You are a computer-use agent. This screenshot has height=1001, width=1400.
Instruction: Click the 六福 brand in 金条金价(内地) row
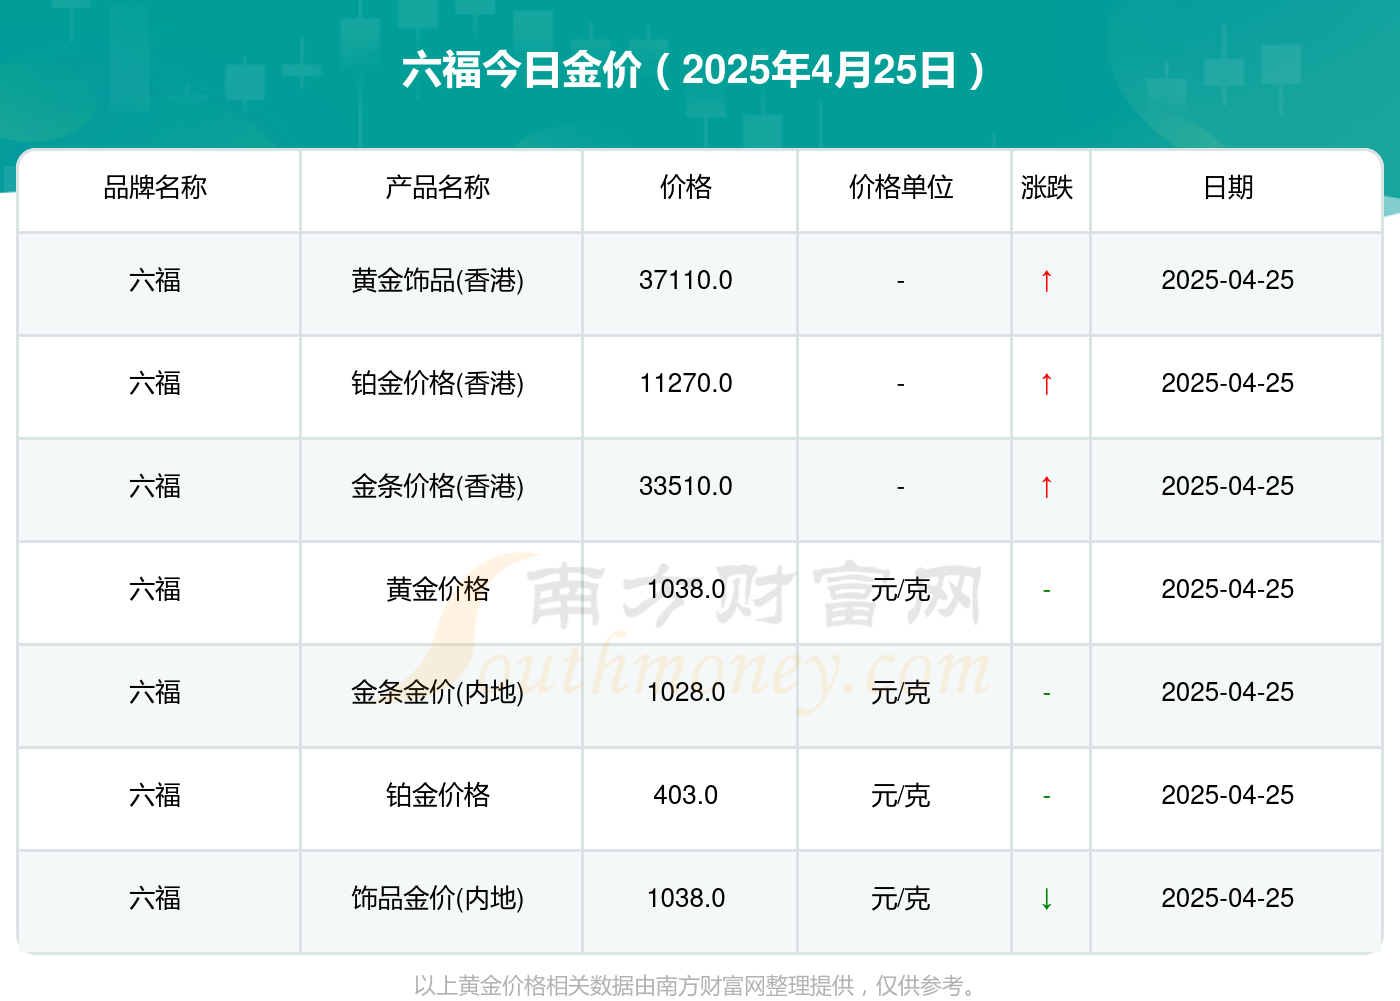pyautogui.click(x=155, y=692)
